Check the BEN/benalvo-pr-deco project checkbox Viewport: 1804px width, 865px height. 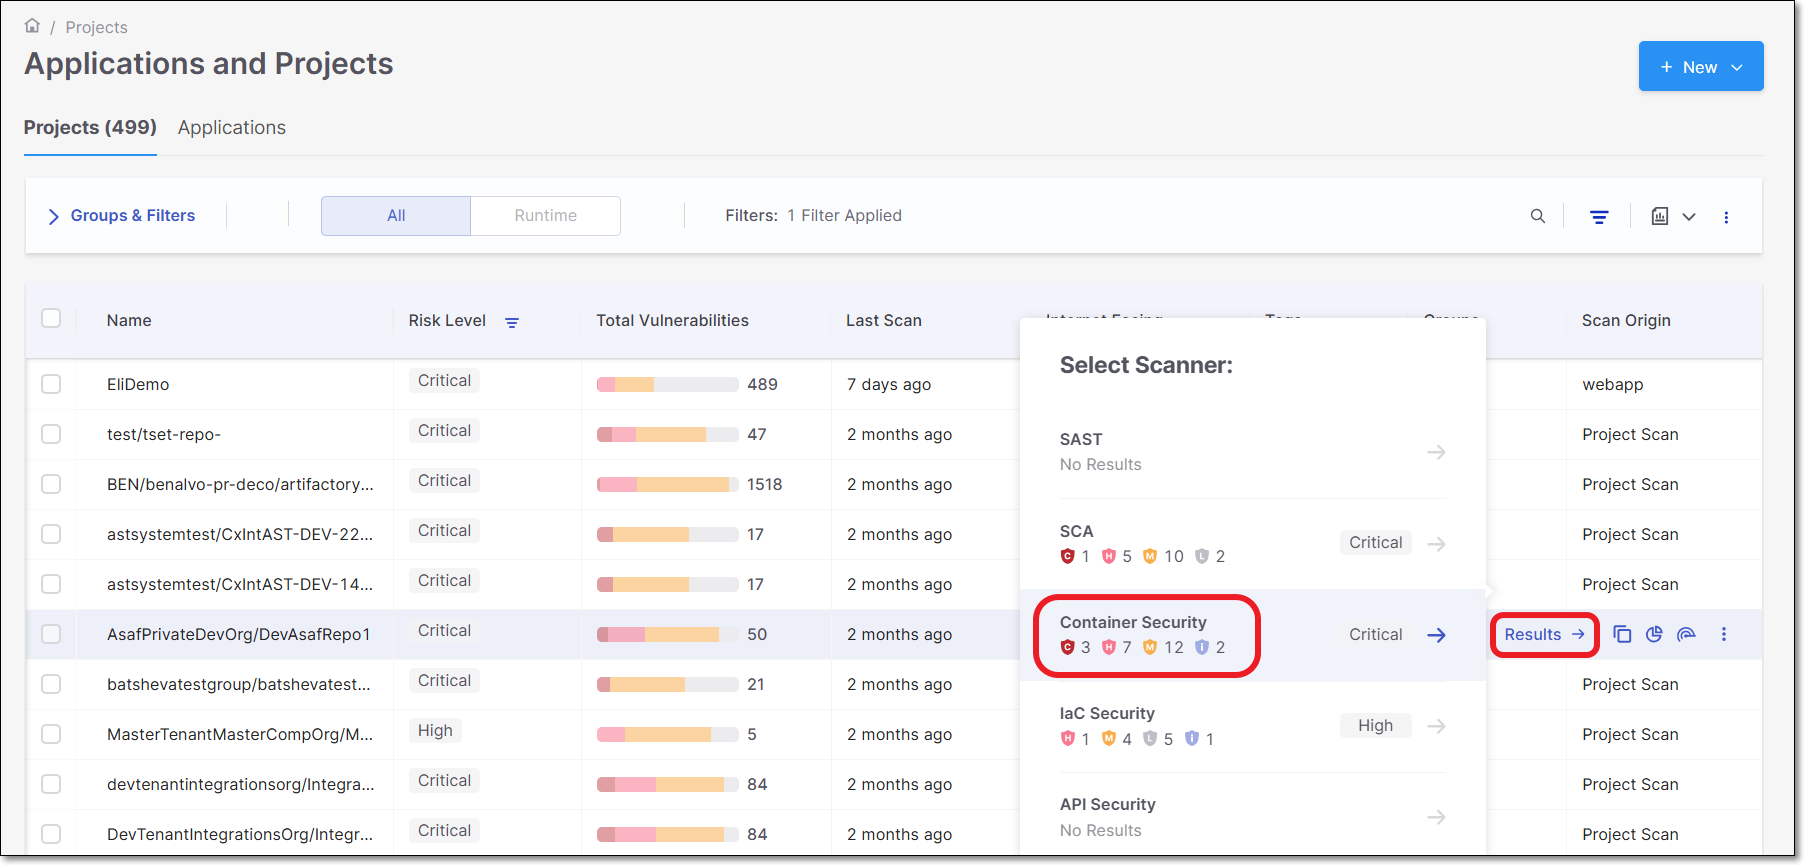click(x=51, y=484)
